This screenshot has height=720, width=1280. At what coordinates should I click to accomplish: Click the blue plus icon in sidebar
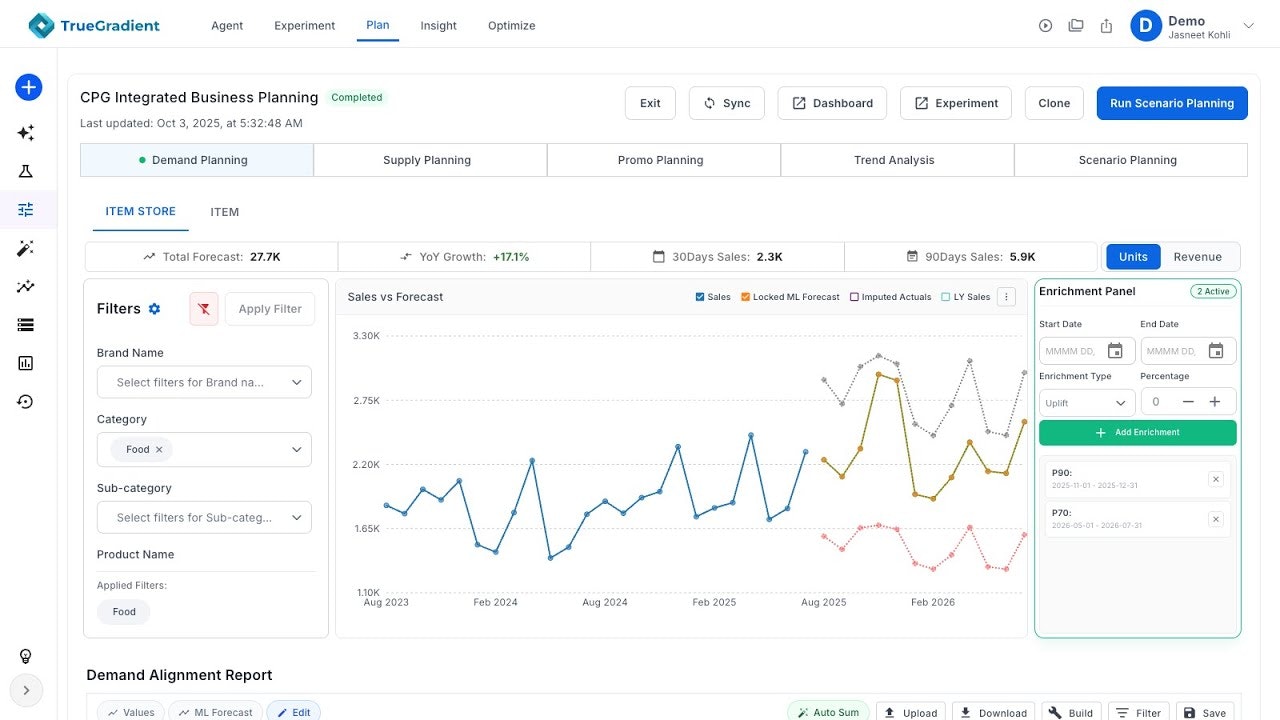pos(28,87)
